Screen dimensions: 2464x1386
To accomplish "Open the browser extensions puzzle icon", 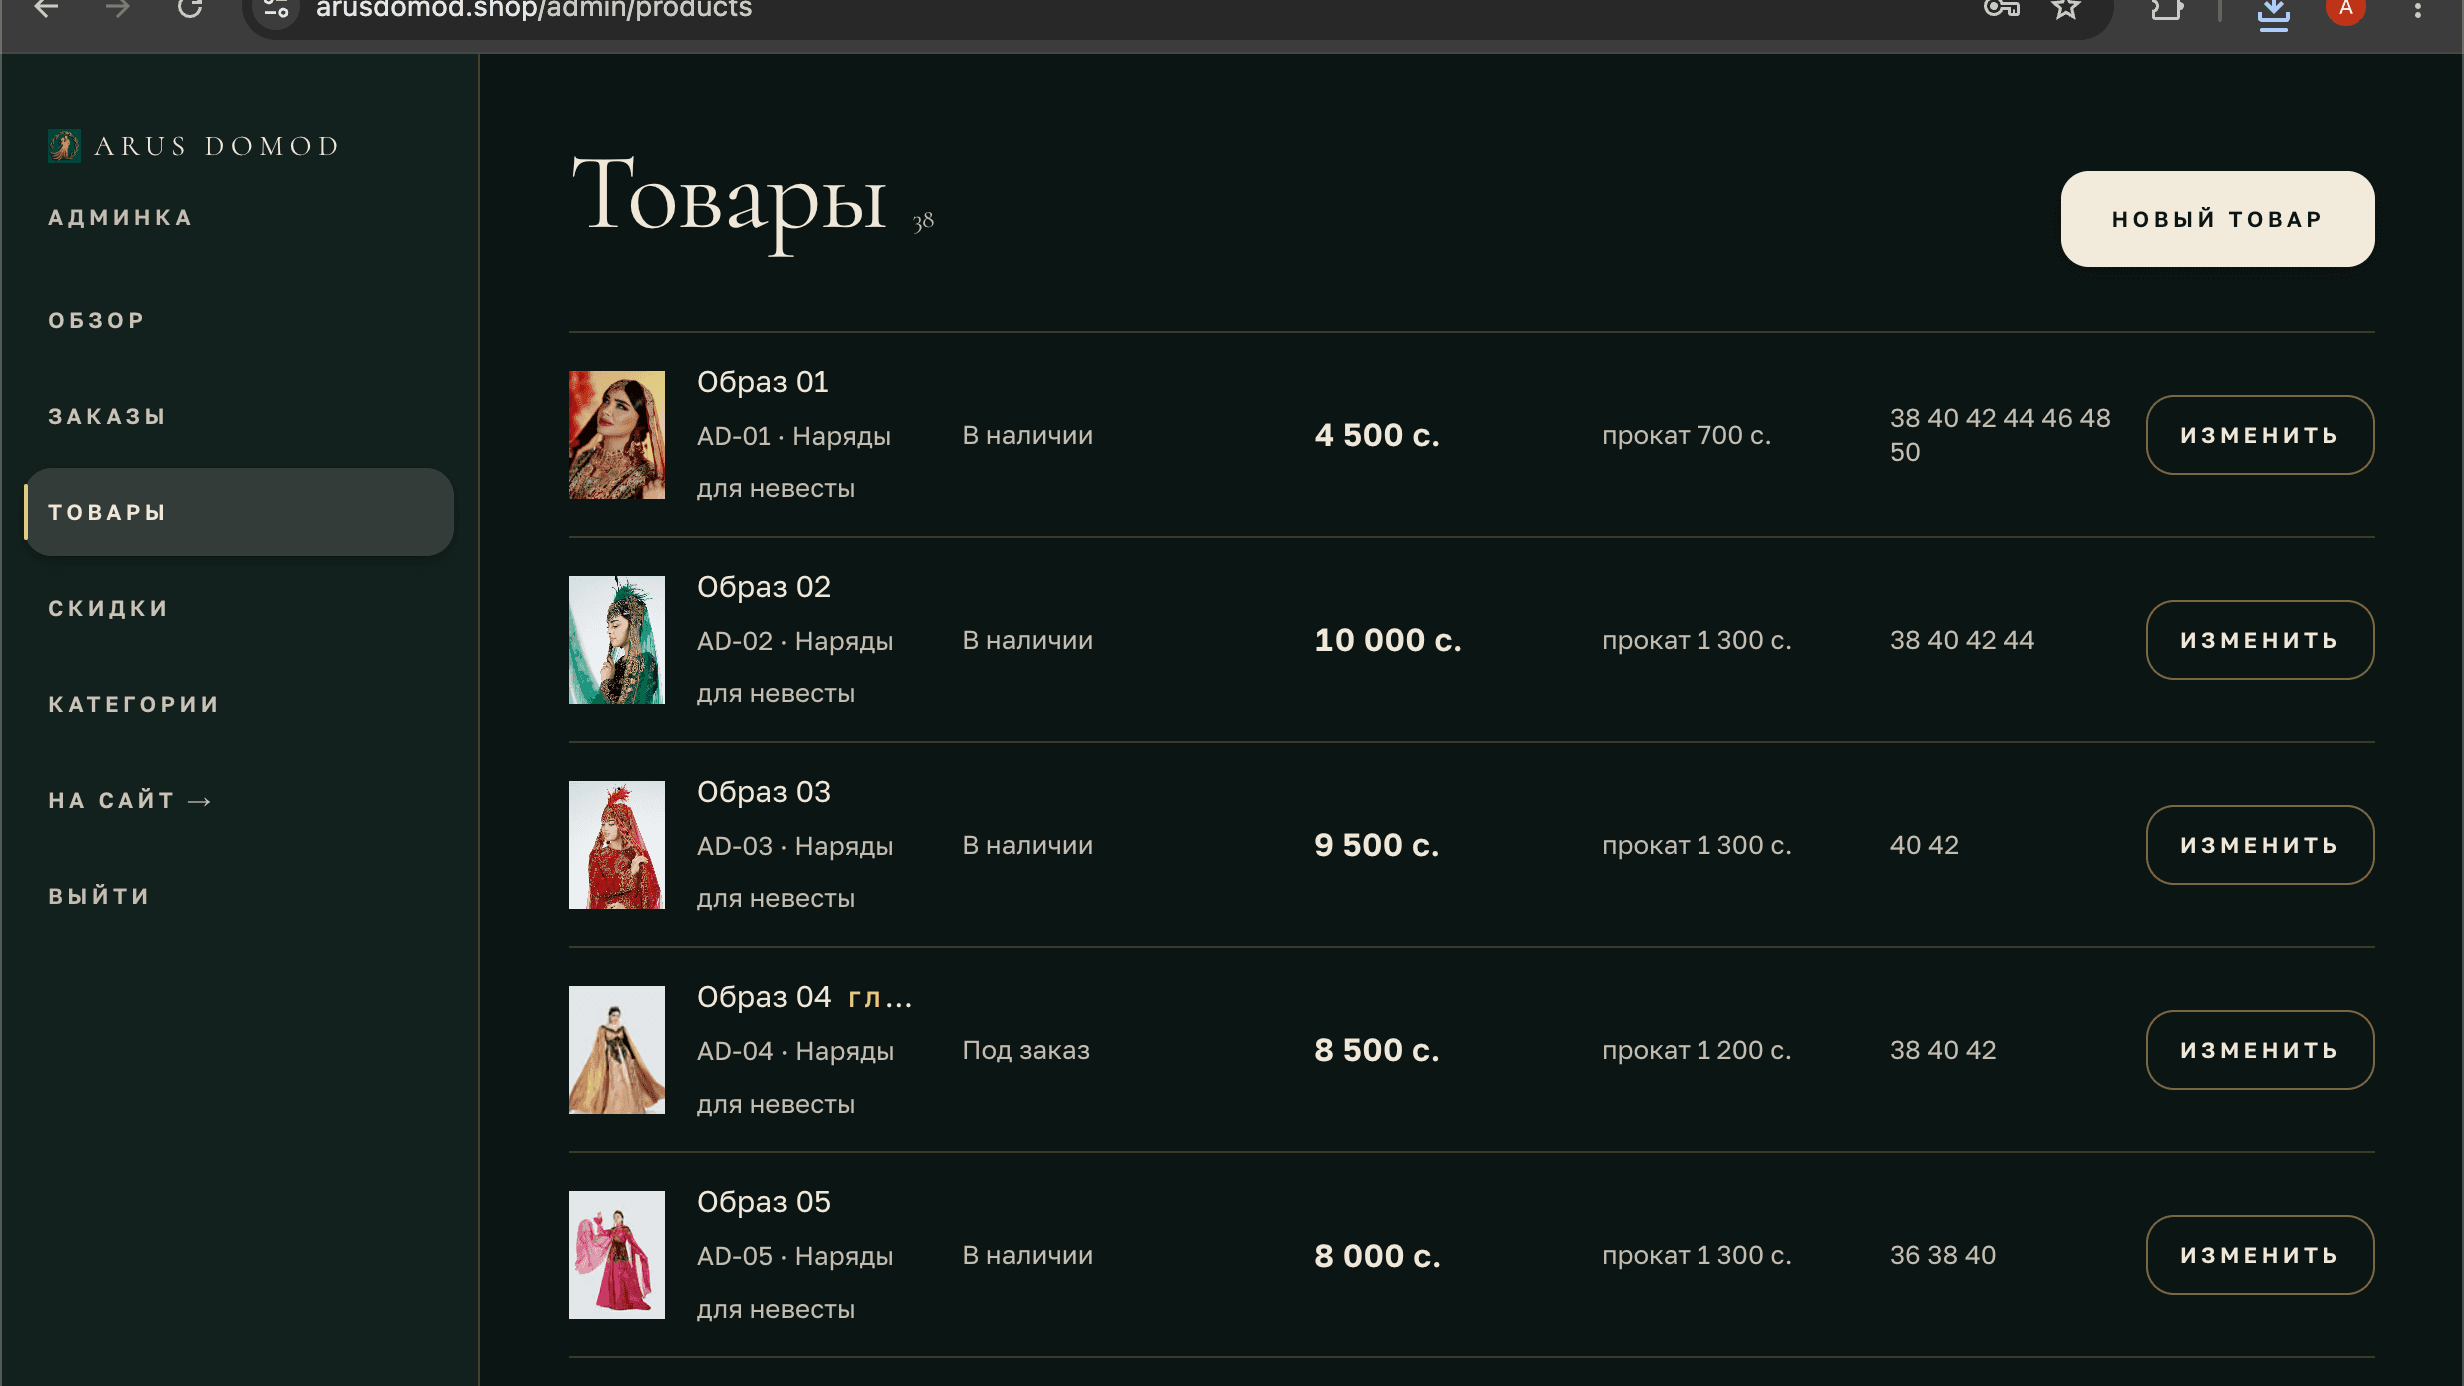I will pos(2167,10).
